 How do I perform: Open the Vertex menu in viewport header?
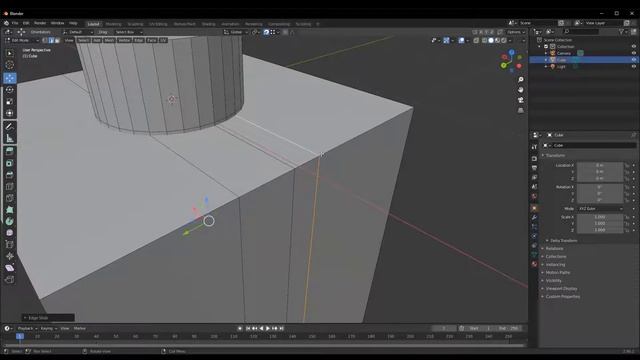click(124, 40)
